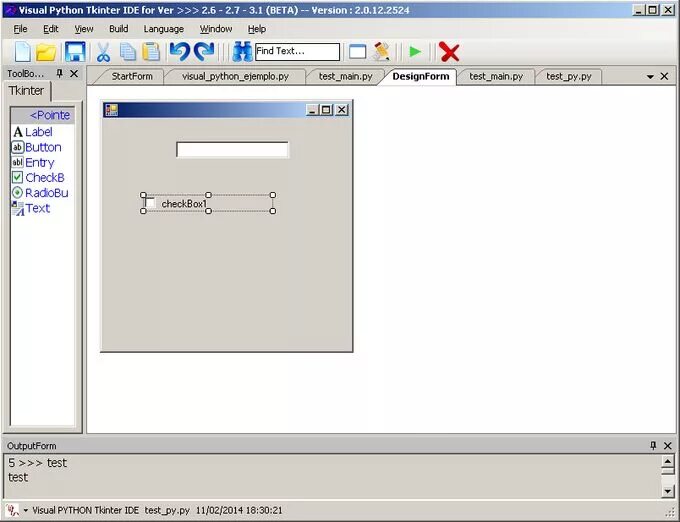
Task: Redo the last undone action
Action: pyautogui.click(x=204, y=52)
